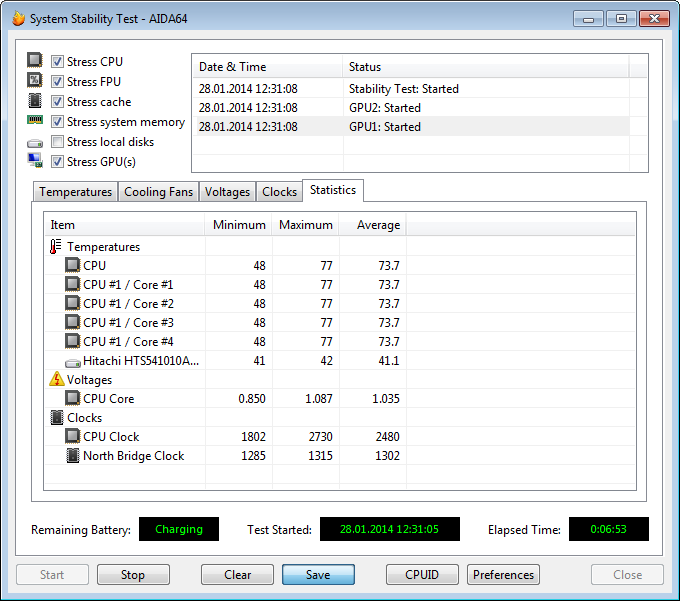Click CPU Core minimum voltage 0.850
This screenshot has height=601, width=680.
point(252,398)
